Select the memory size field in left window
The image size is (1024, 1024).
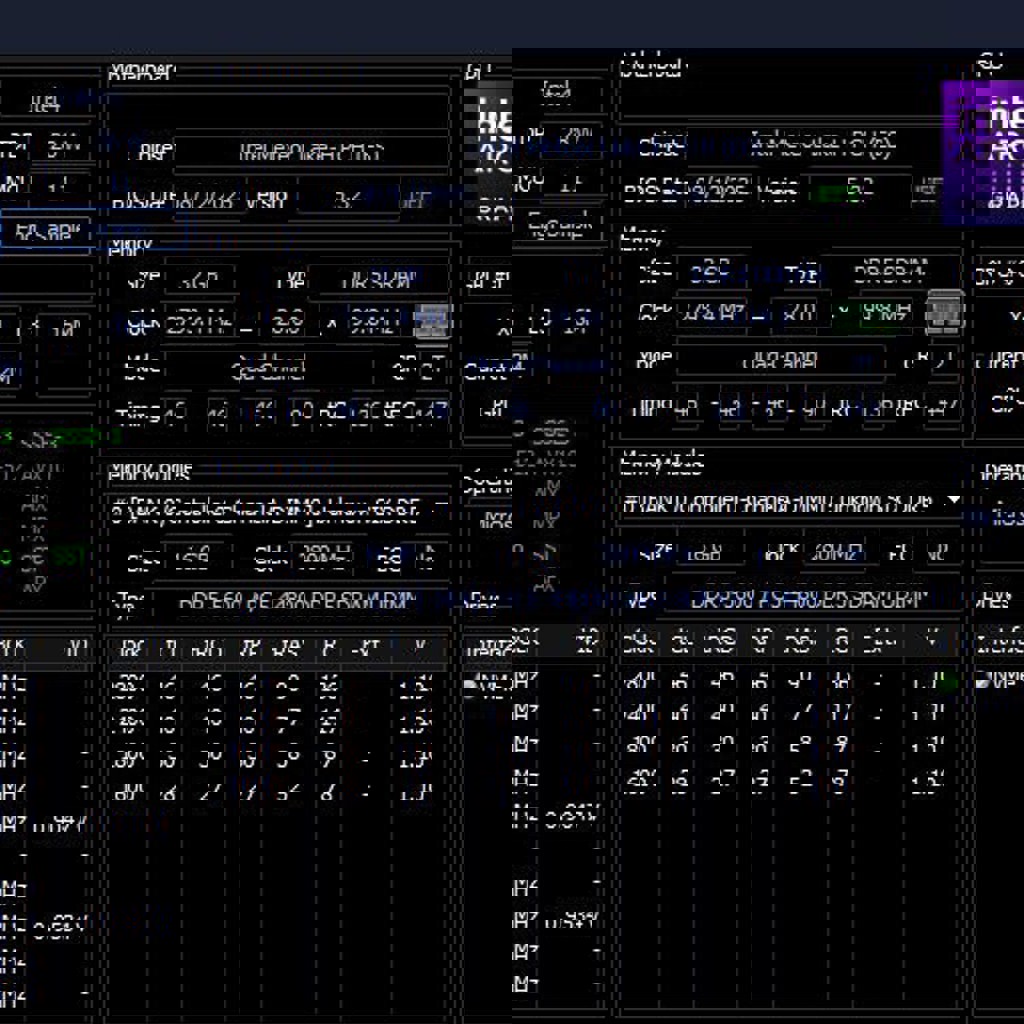click(x=199, y=281)
